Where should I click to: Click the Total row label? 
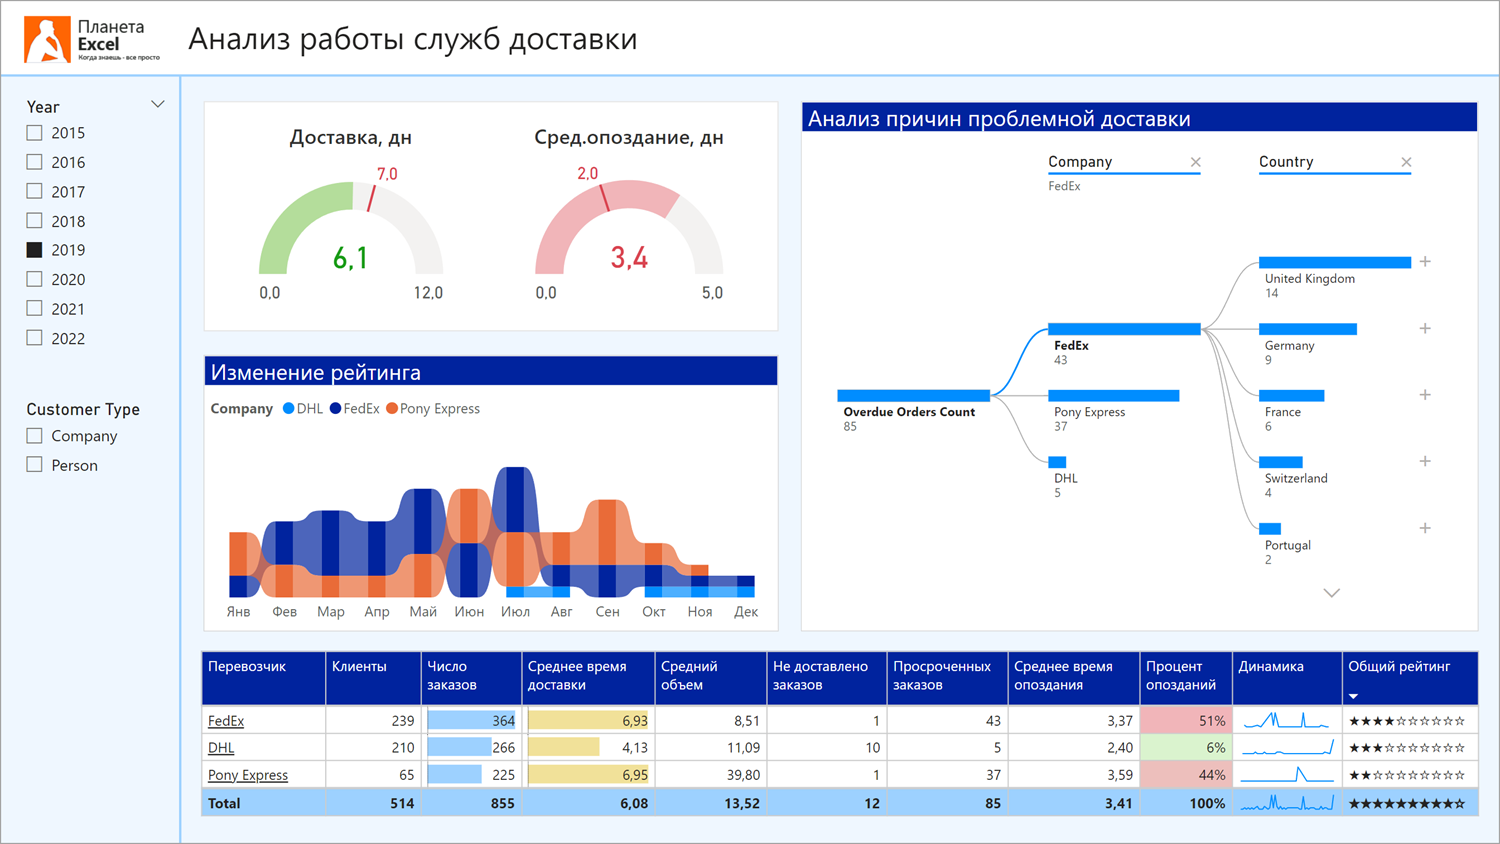224,803
